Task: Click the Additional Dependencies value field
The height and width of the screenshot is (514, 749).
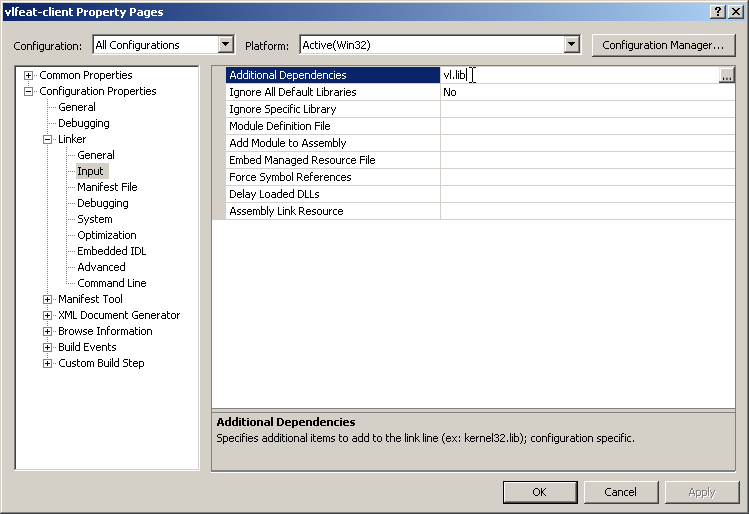Action: [580, 75]
